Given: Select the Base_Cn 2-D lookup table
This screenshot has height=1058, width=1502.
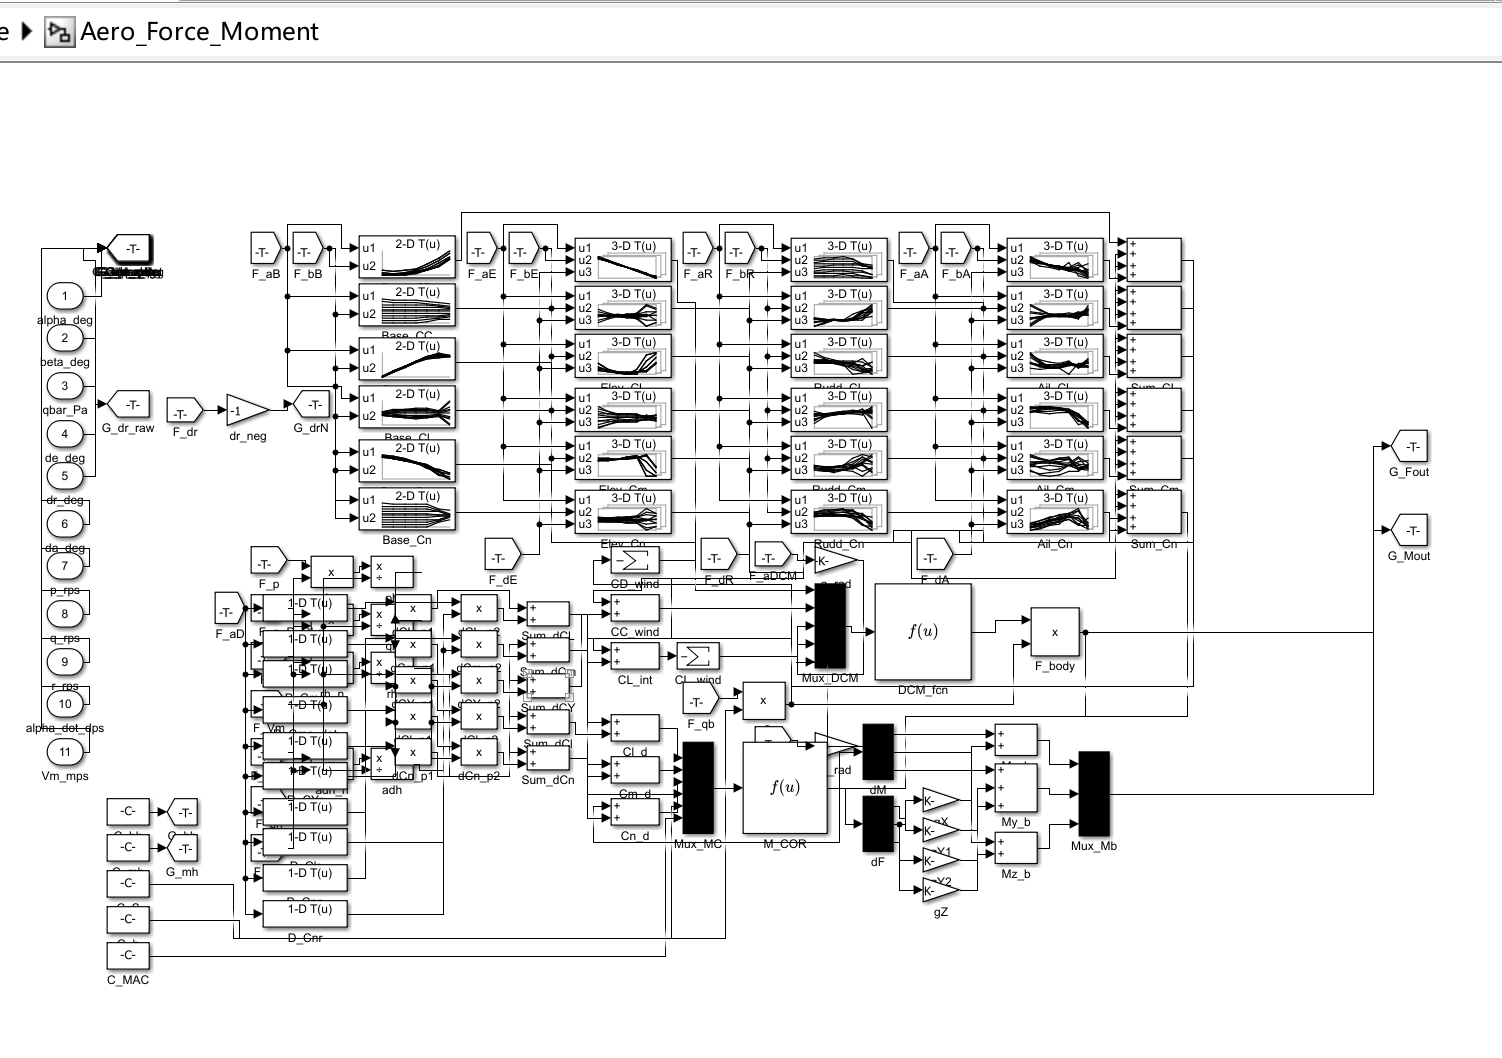Looking at the screenshot, I should (407, 509).
